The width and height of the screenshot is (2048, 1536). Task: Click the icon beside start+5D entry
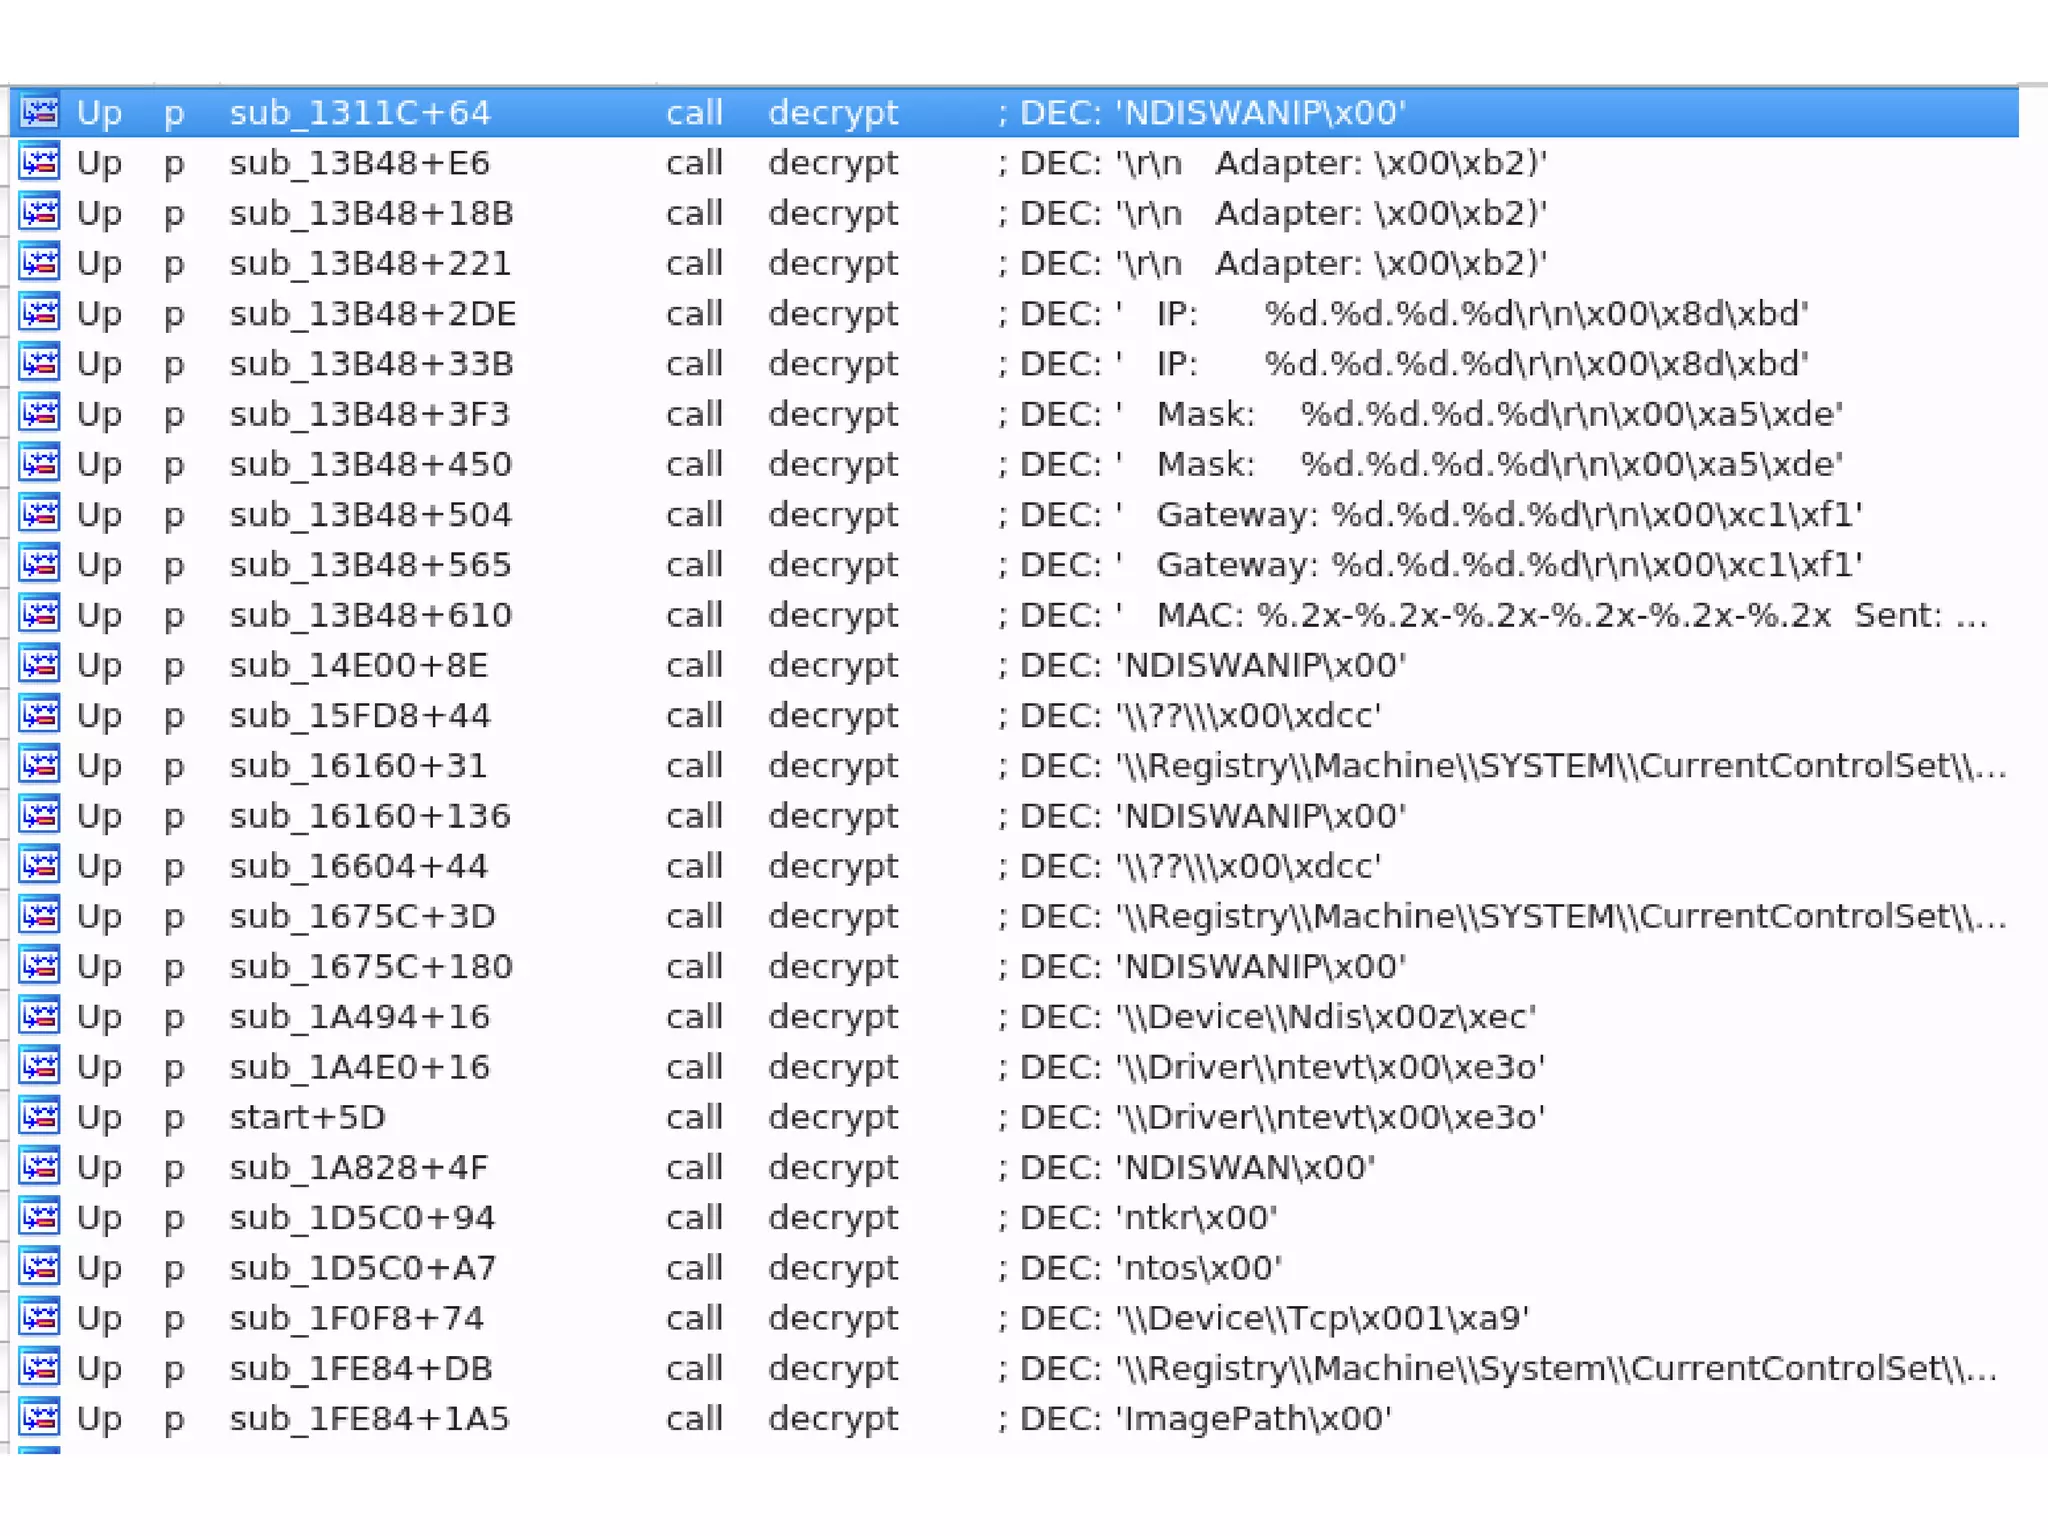pyautogui.click(x=40, y=1116)
